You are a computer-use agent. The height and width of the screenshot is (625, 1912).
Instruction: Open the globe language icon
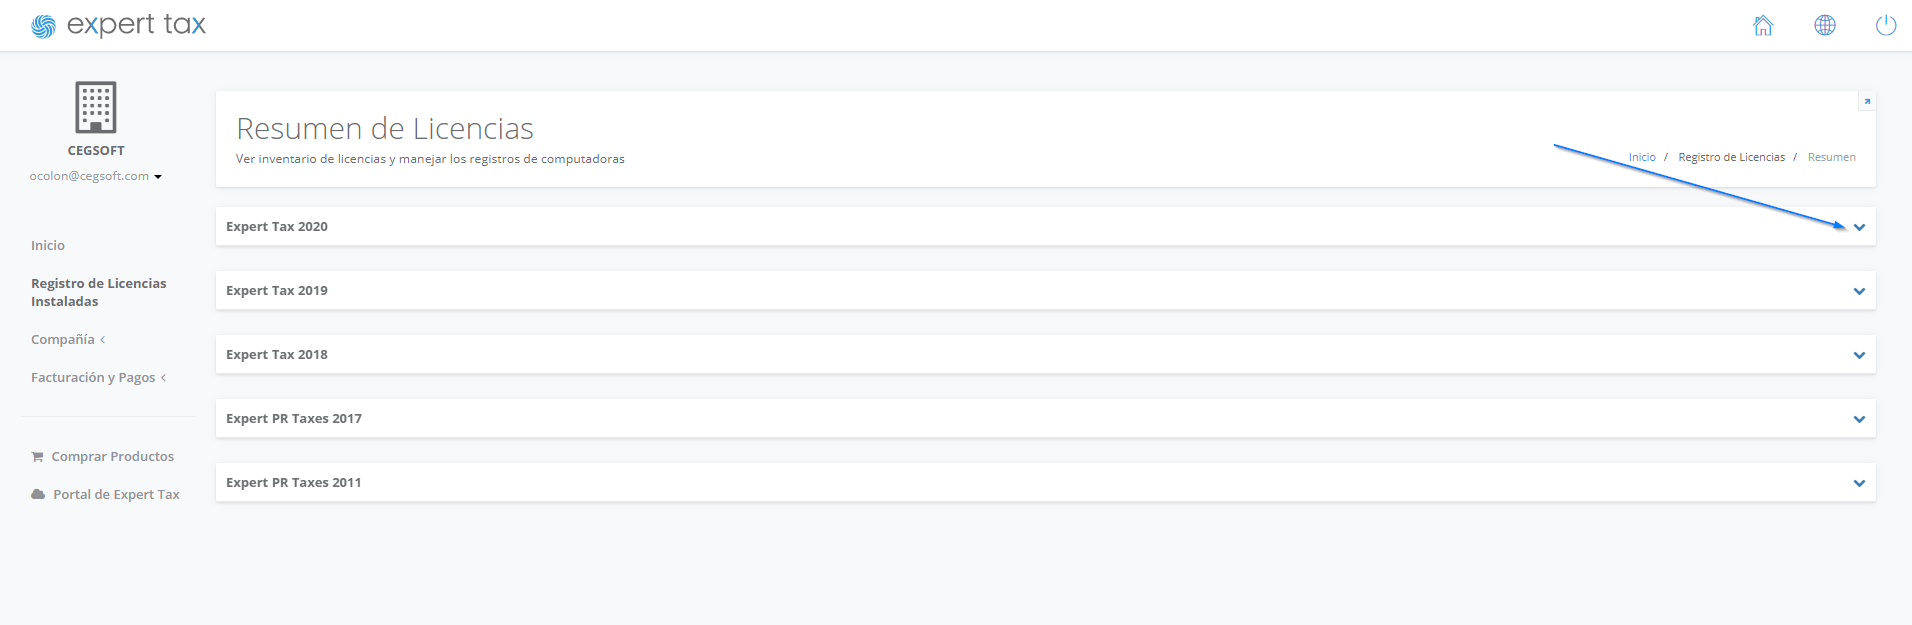[1825, 25]
